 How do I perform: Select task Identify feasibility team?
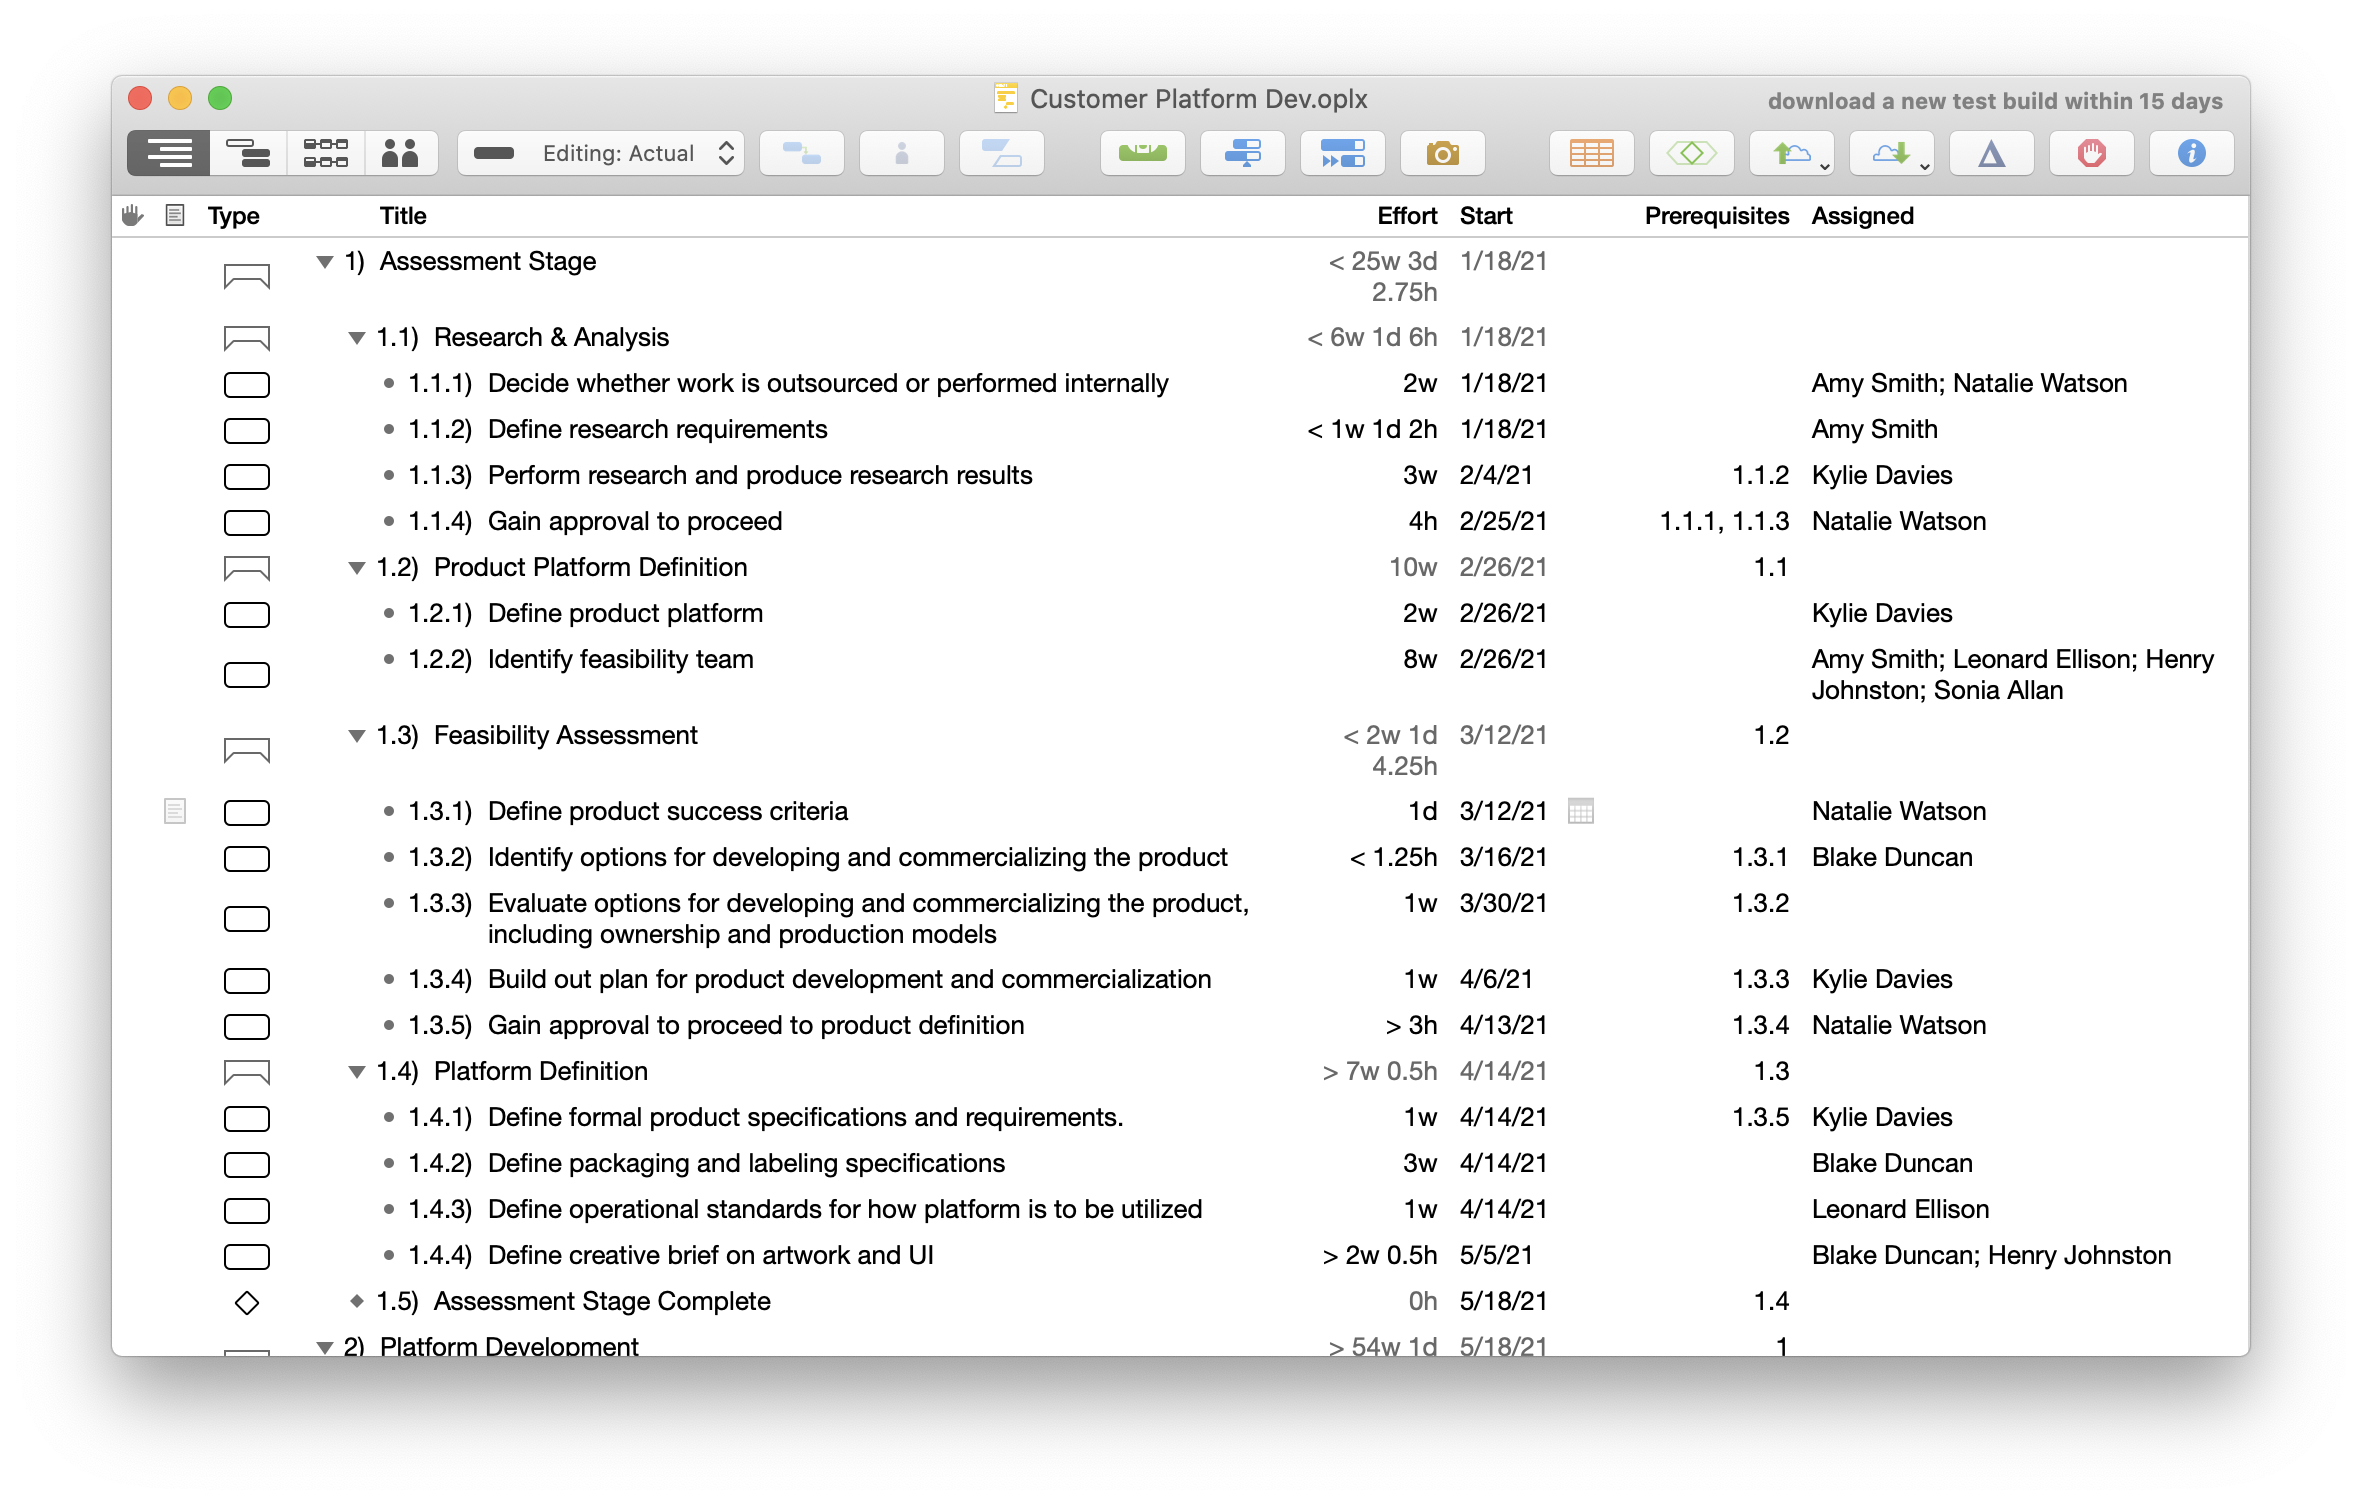click(x=621, y=659)
